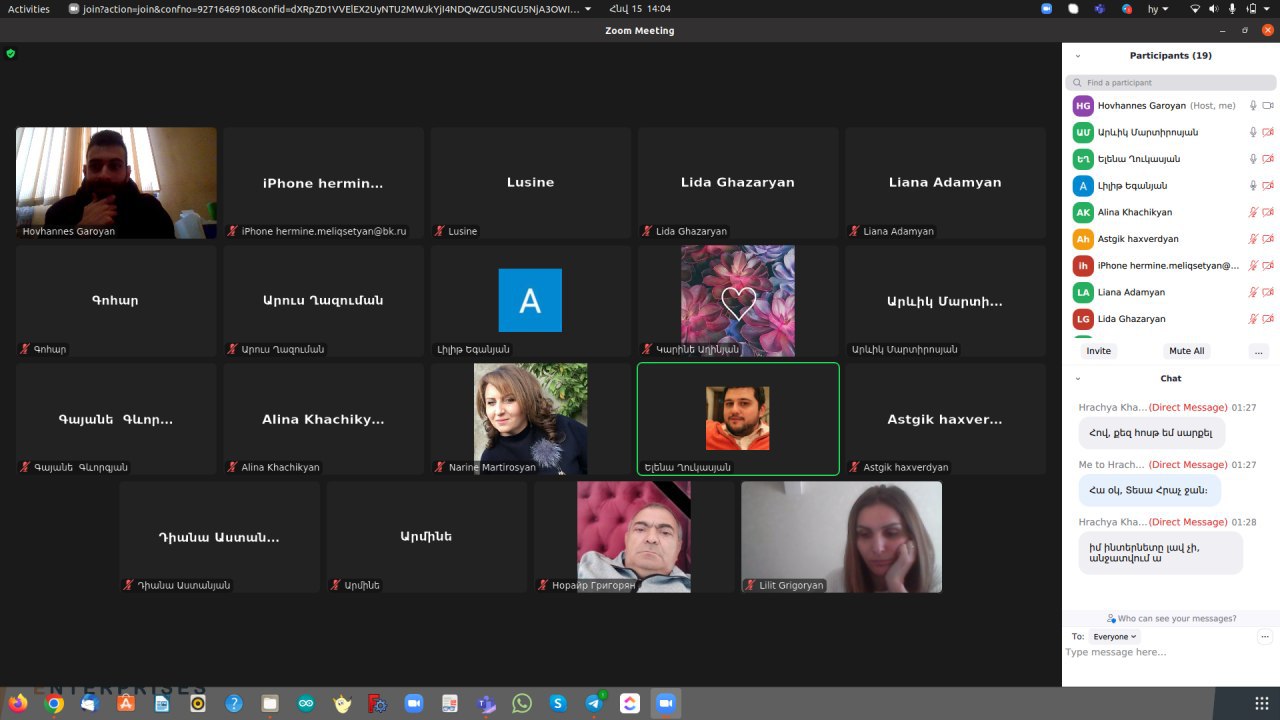1280x720 pixels.
Task: Open the system menu arrow in top bar
Action: (1268, 8)
